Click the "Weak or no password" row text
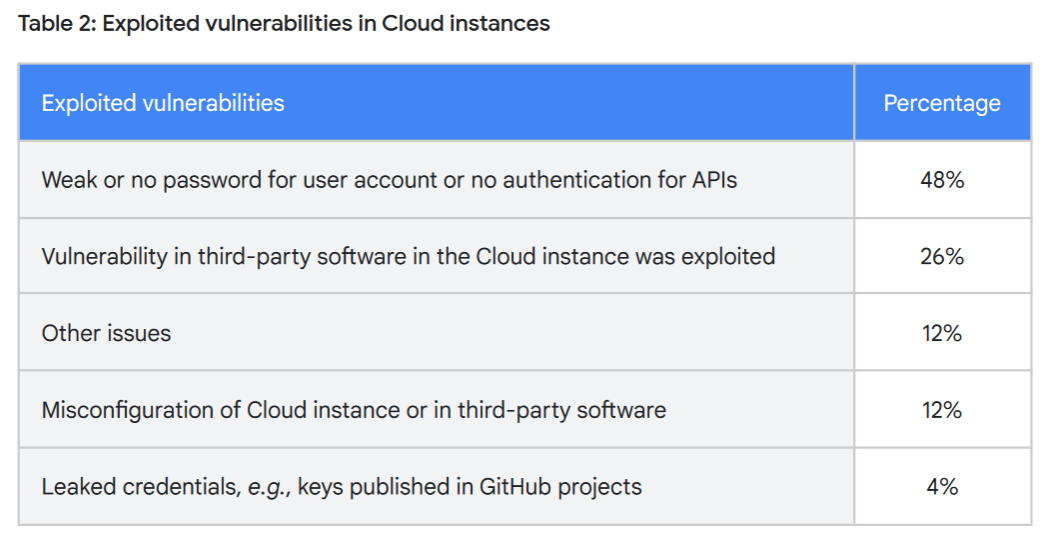 click(x=389, y=180)
